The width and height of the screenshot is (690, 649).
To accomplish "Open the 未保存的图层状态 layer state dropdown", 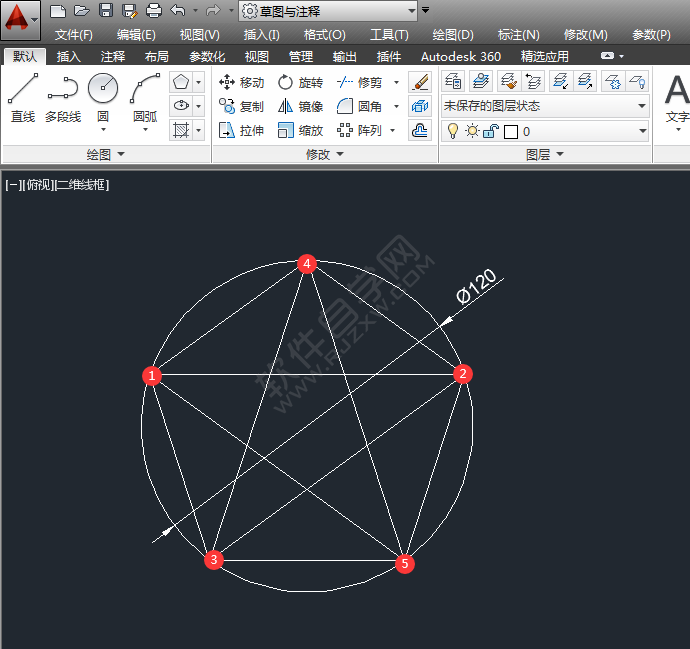I will (545, 105).
